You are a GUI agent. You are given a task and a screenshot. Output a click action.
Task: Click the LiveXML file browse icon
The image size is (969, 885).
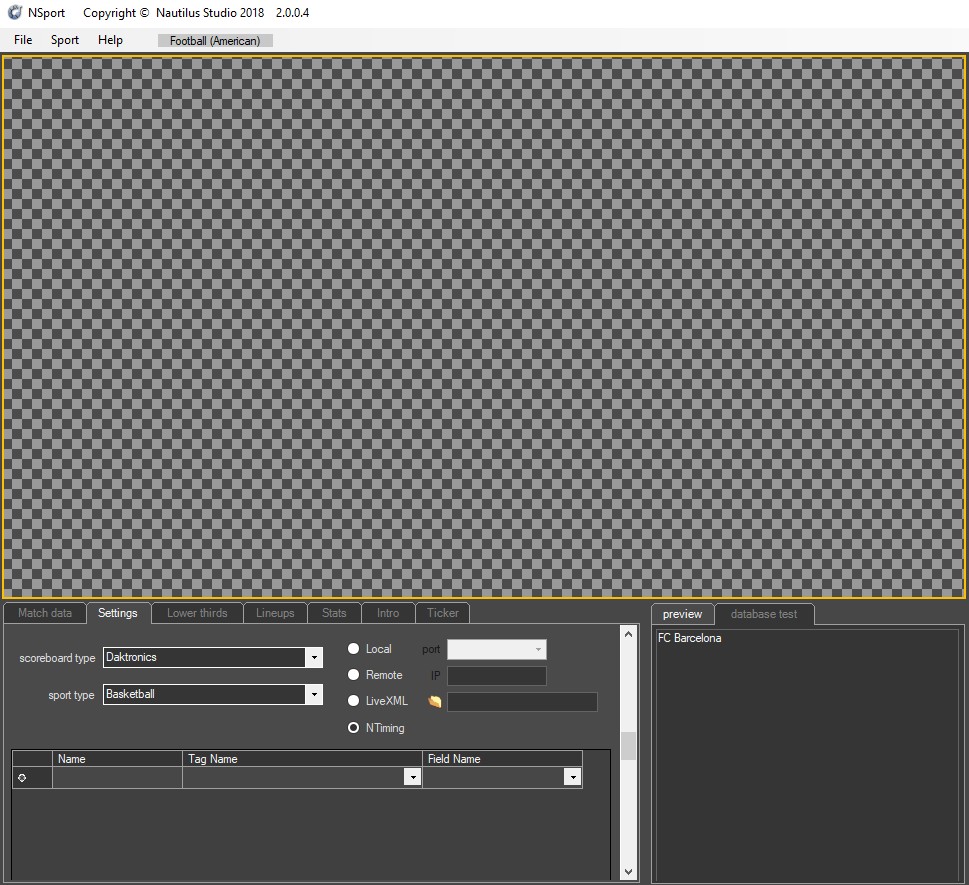coord(434,702)
